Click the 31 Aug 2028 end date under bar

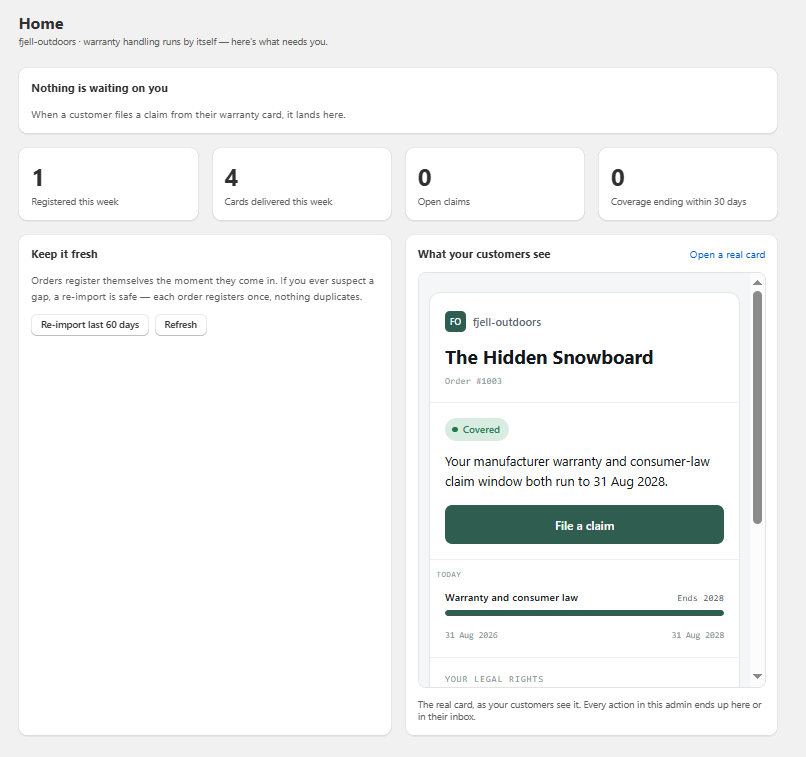(x=698, y=635)
